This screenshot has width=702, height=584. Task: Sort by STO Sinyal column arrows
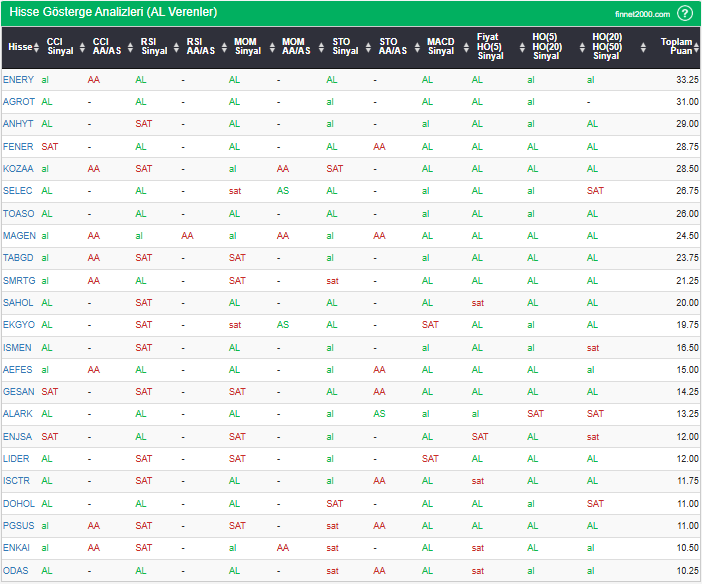(x=368, y=47)
